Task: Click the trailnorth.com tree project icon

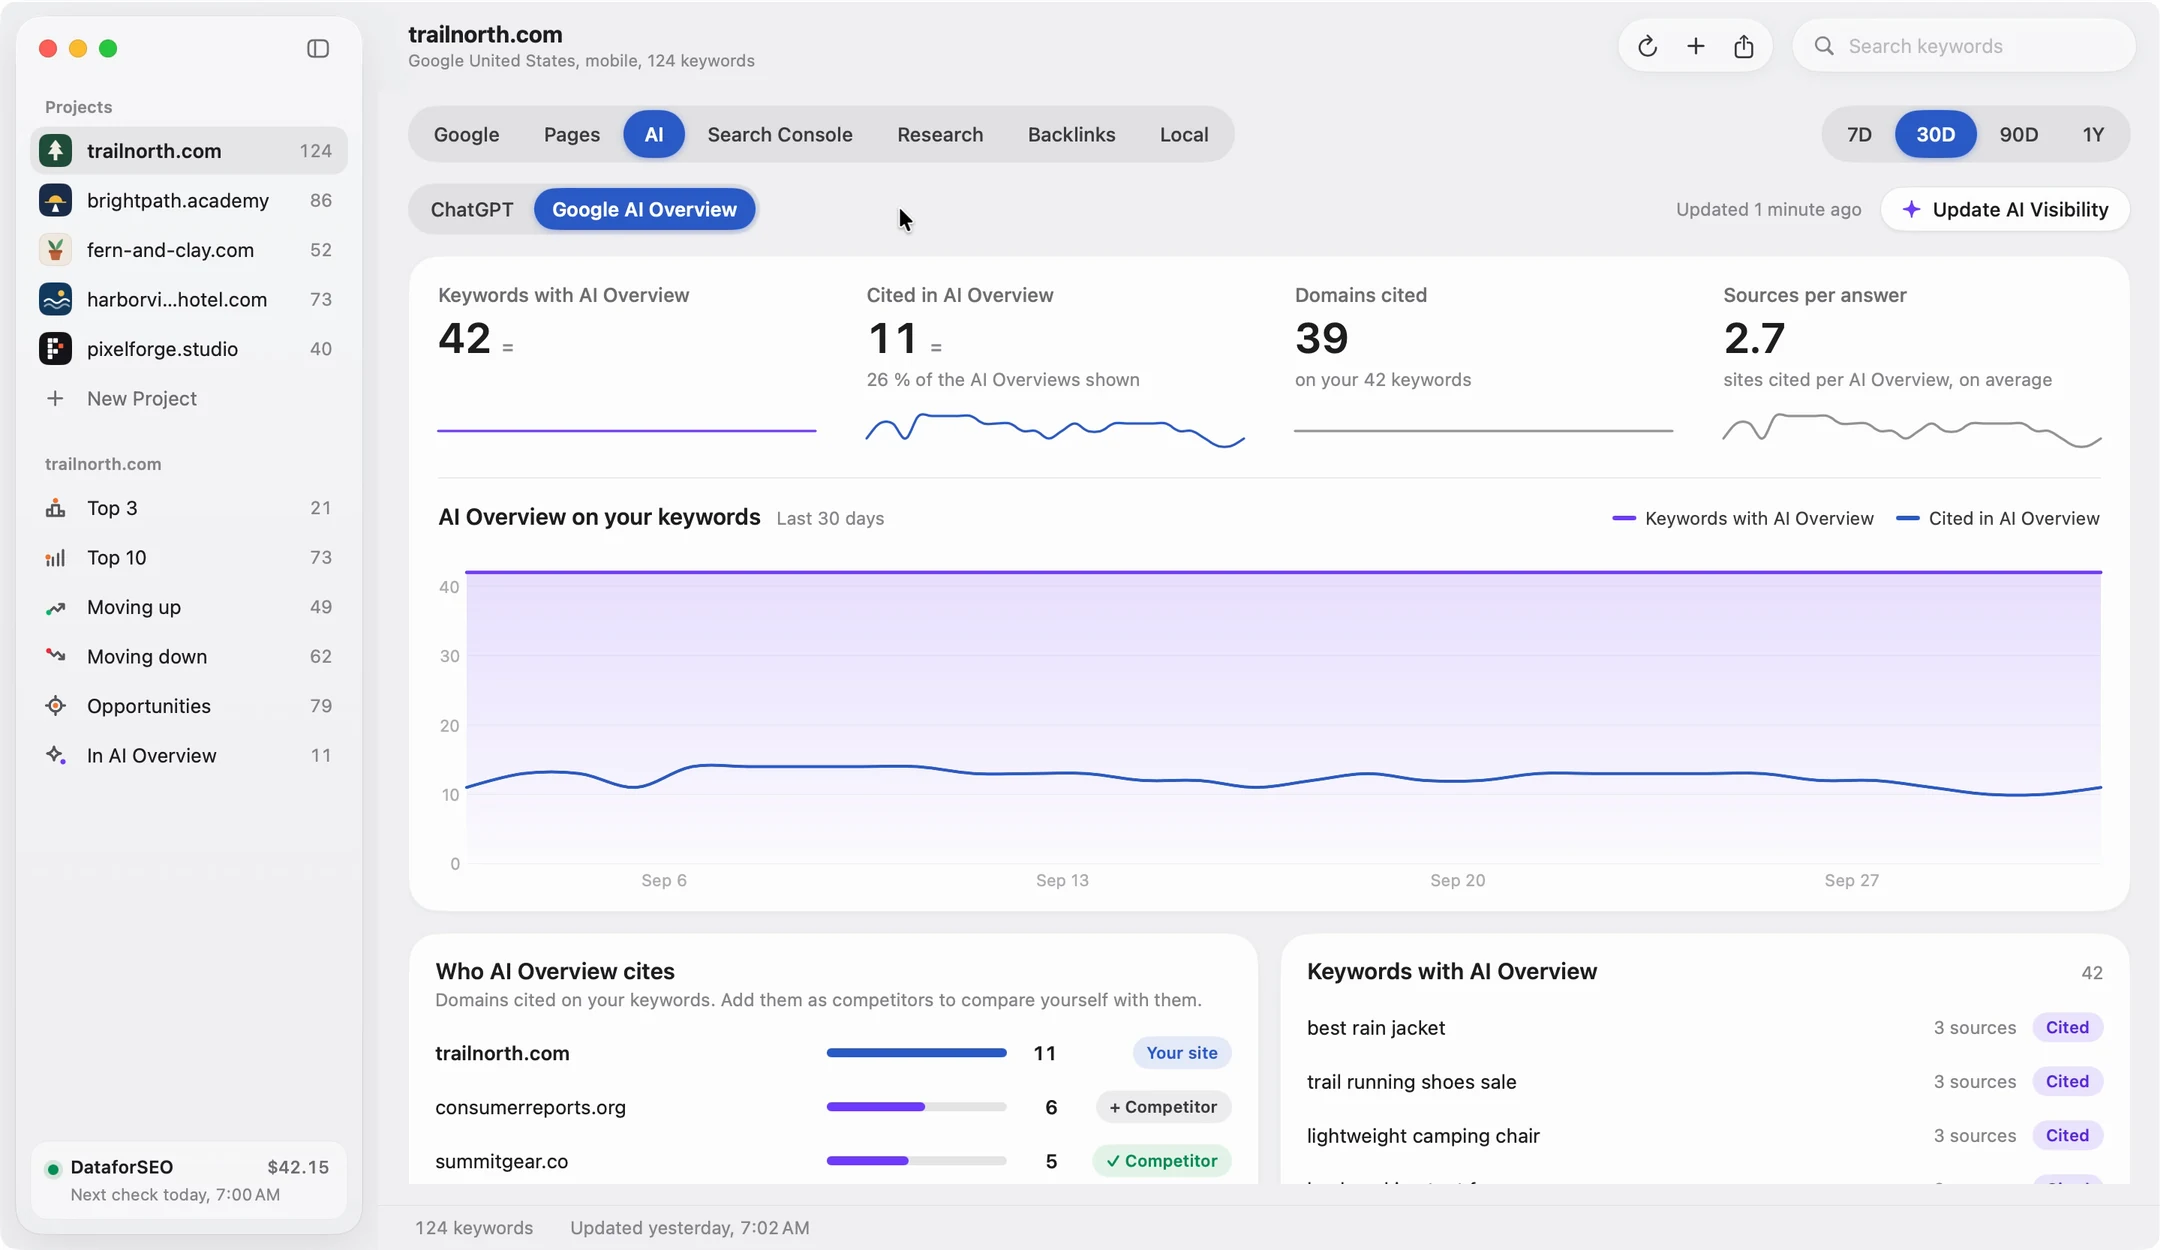Action: coord(55,150)
